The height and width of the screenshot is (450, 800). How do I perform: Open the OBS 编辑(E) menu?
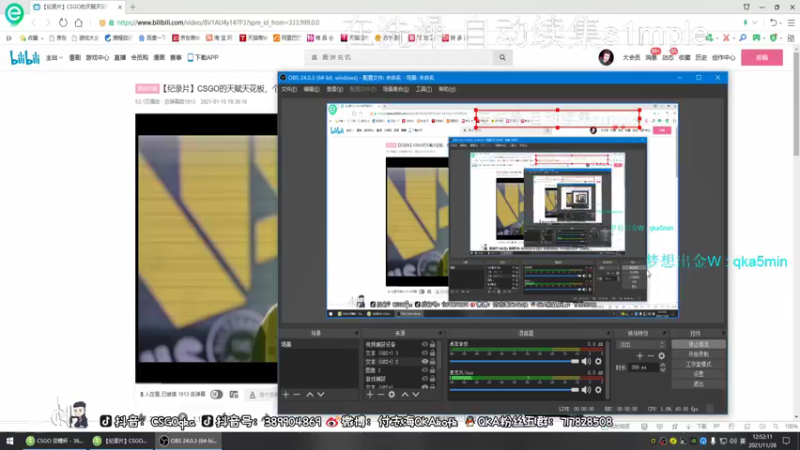311,89
